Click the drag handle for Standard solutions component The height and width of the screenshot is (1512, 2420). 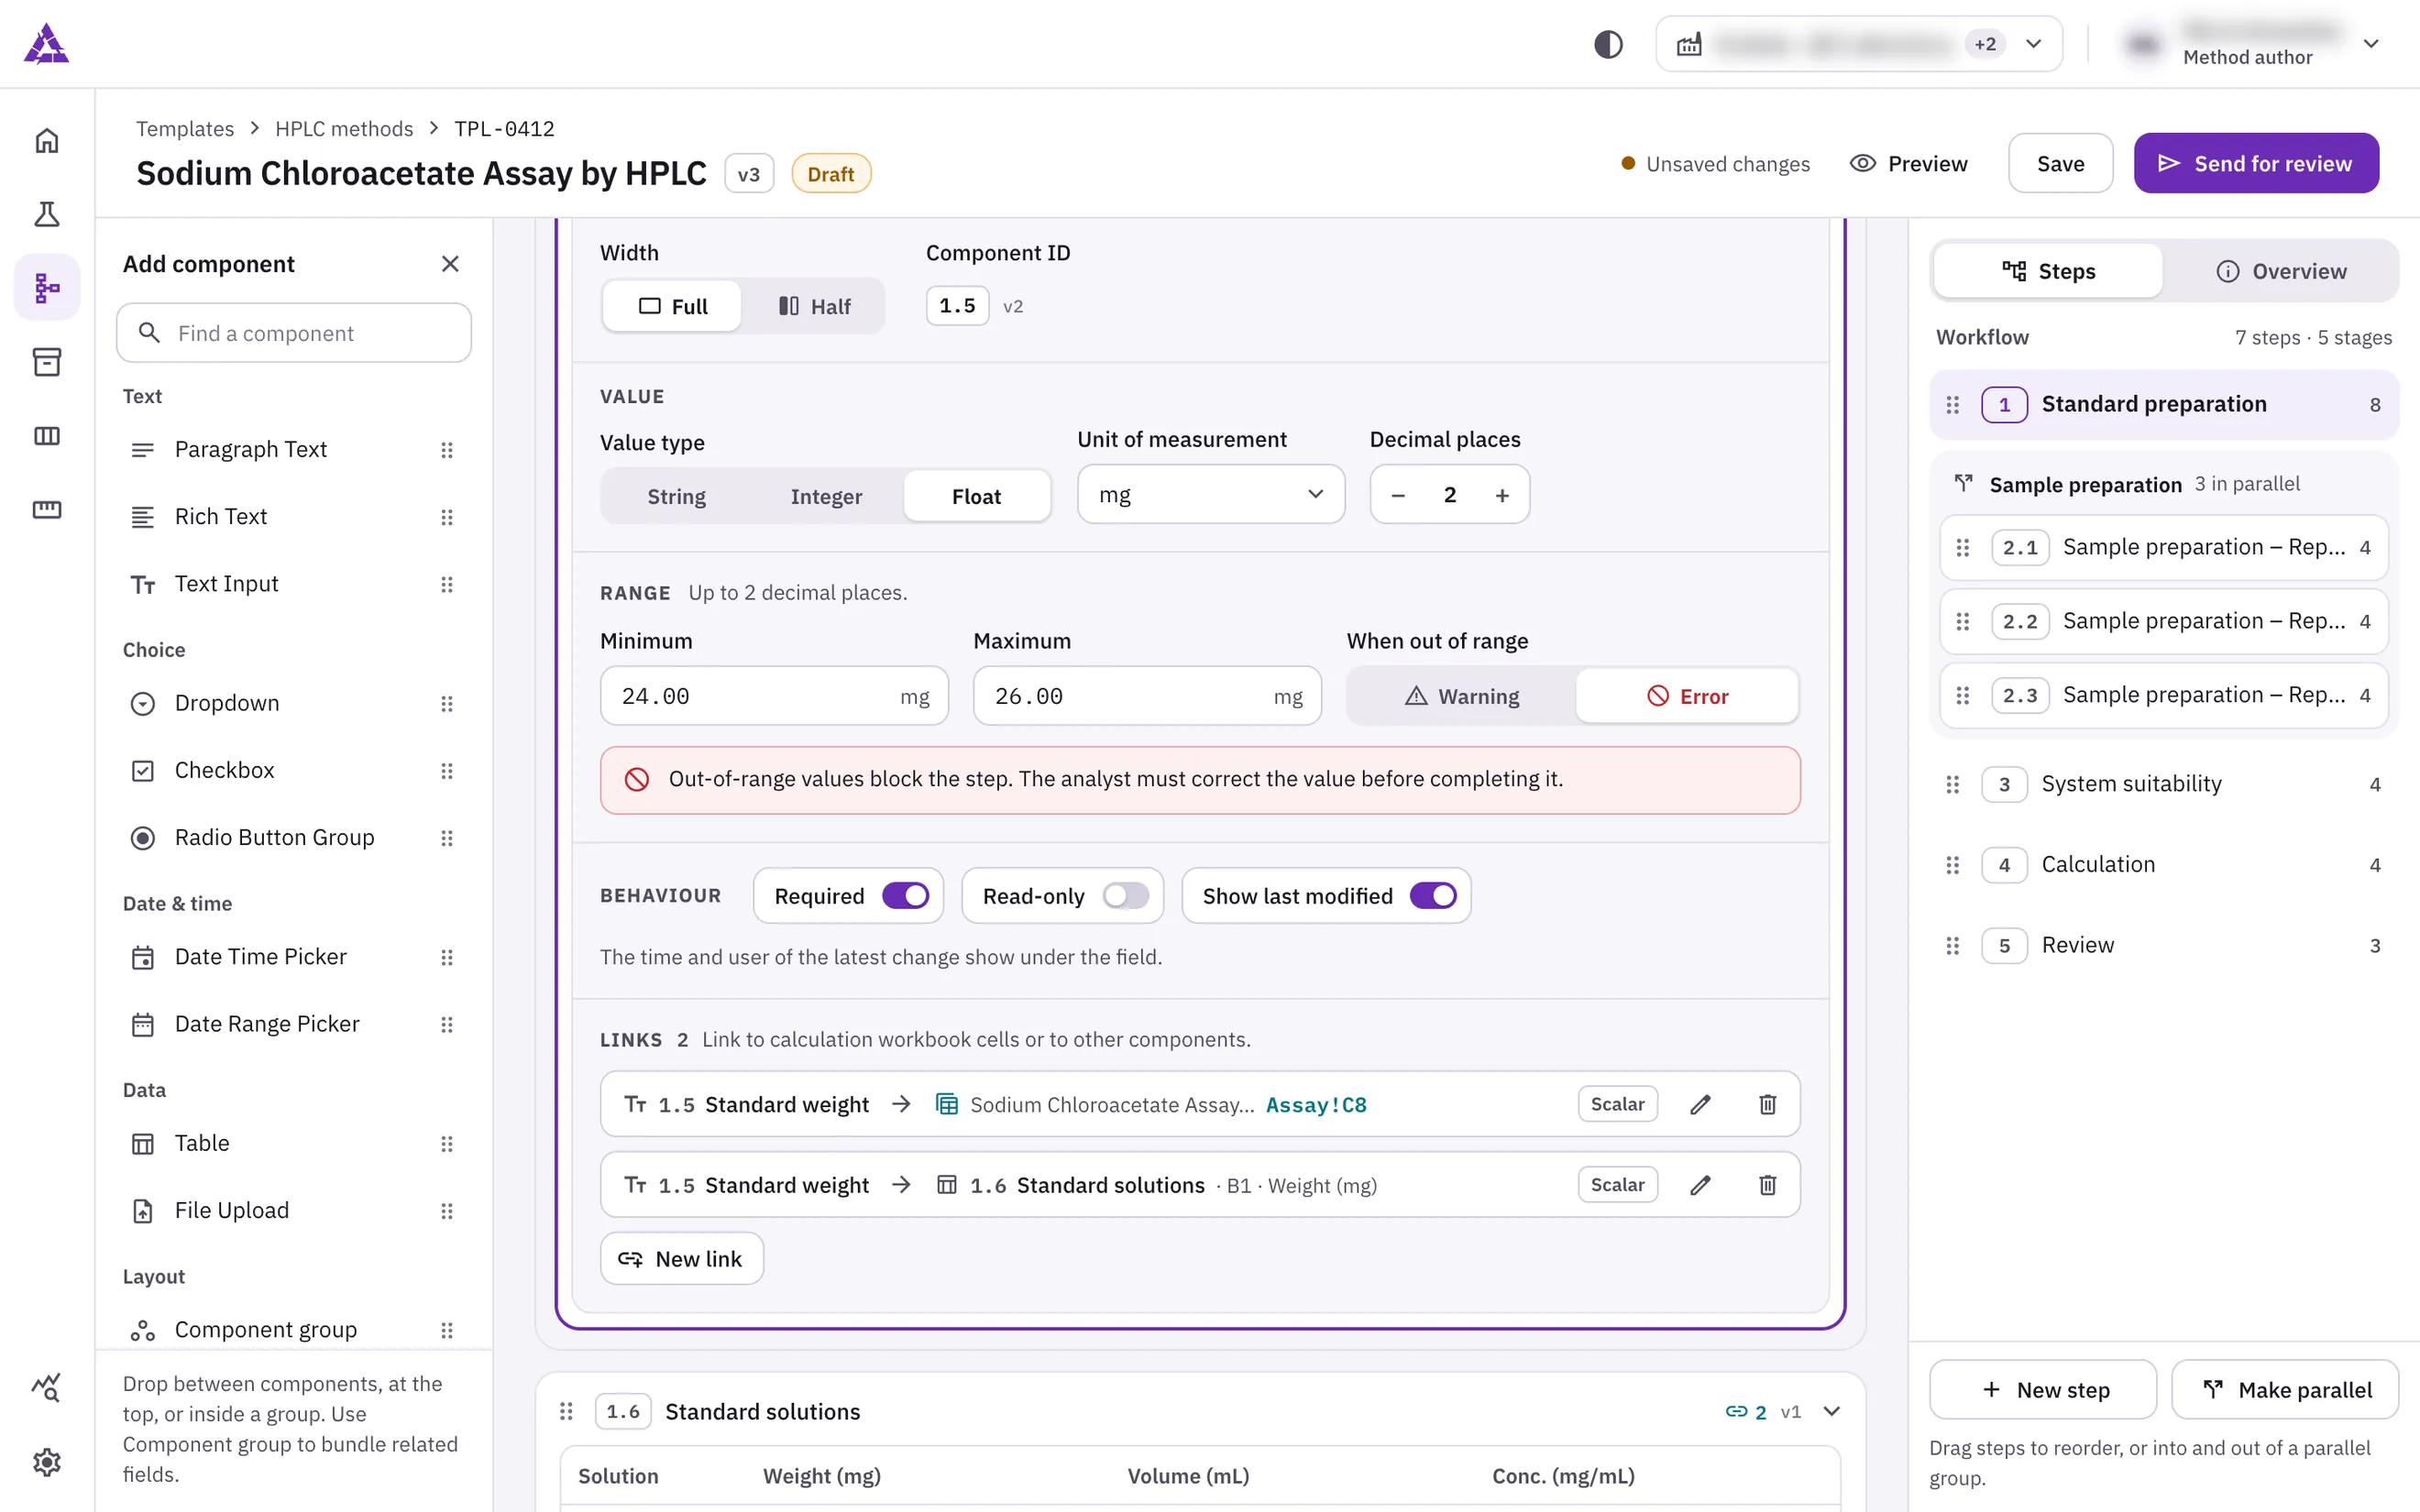(566, 1411)
